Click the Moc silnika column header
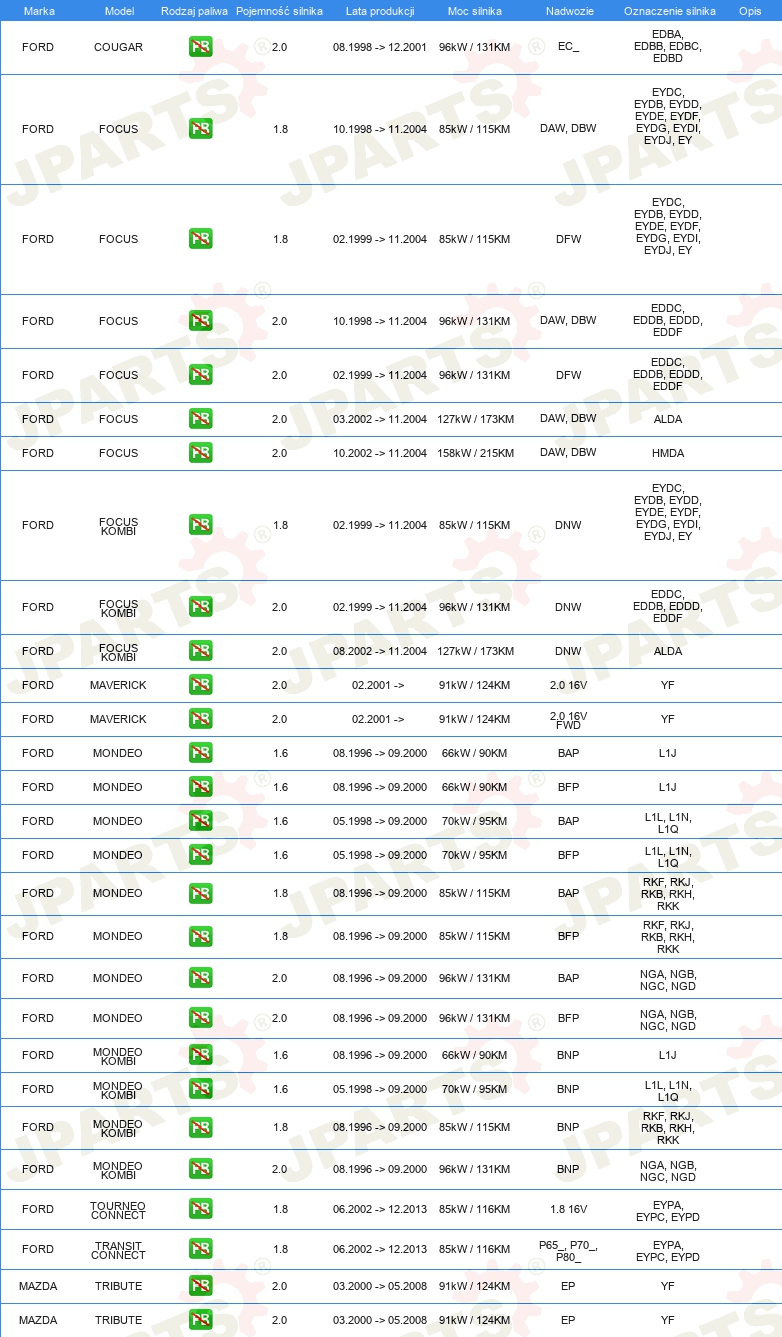Image resolution: width=782 pixels, height=1337 pixels. [474, 11]
